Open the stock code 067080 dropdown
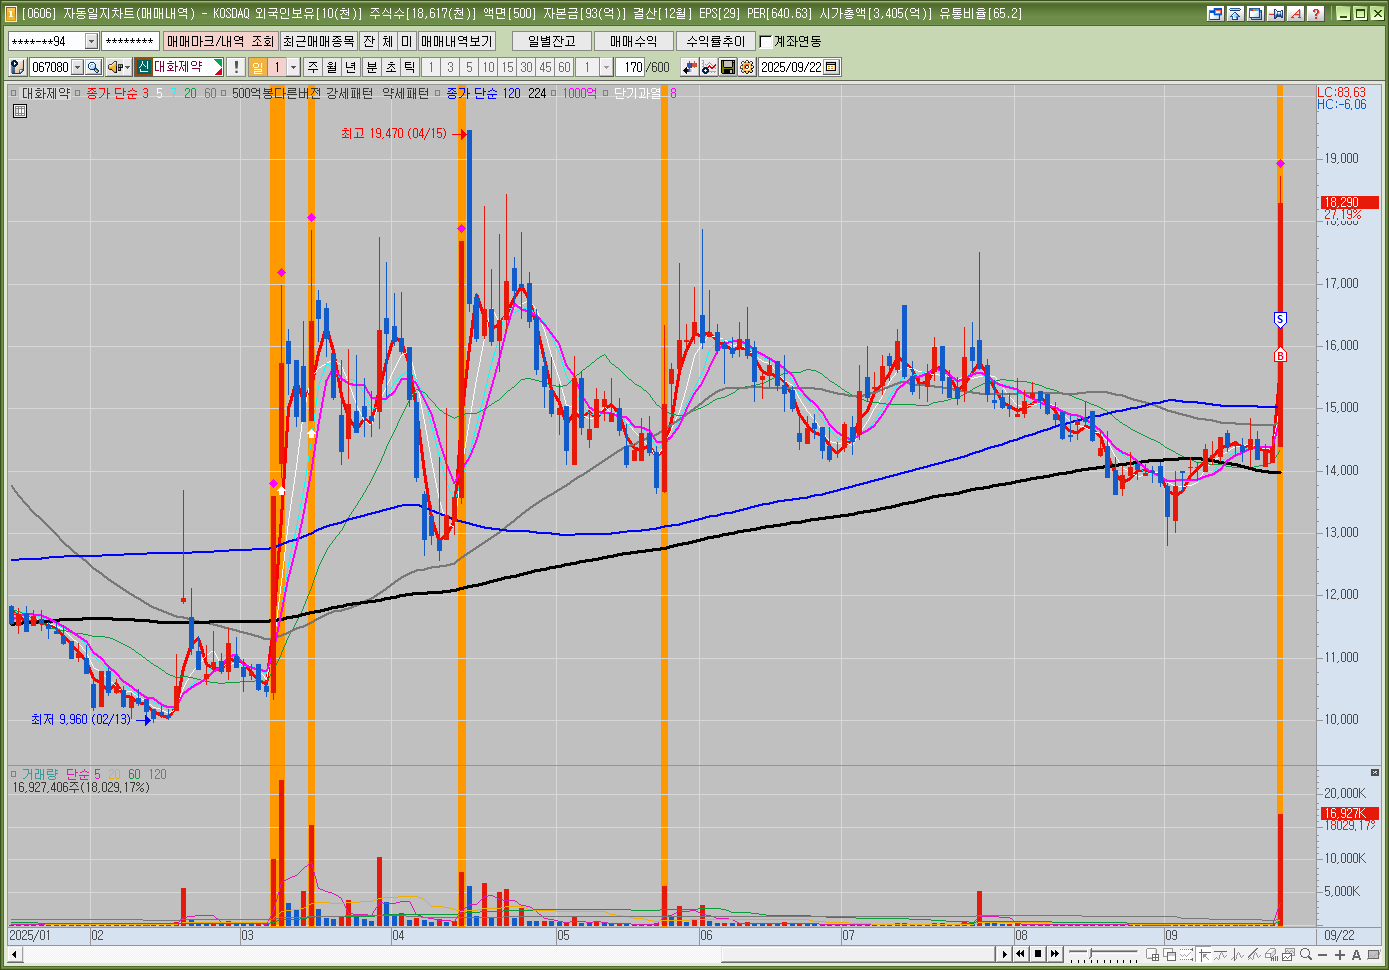Screen dimensions: 1389x970 pos(77,67)
